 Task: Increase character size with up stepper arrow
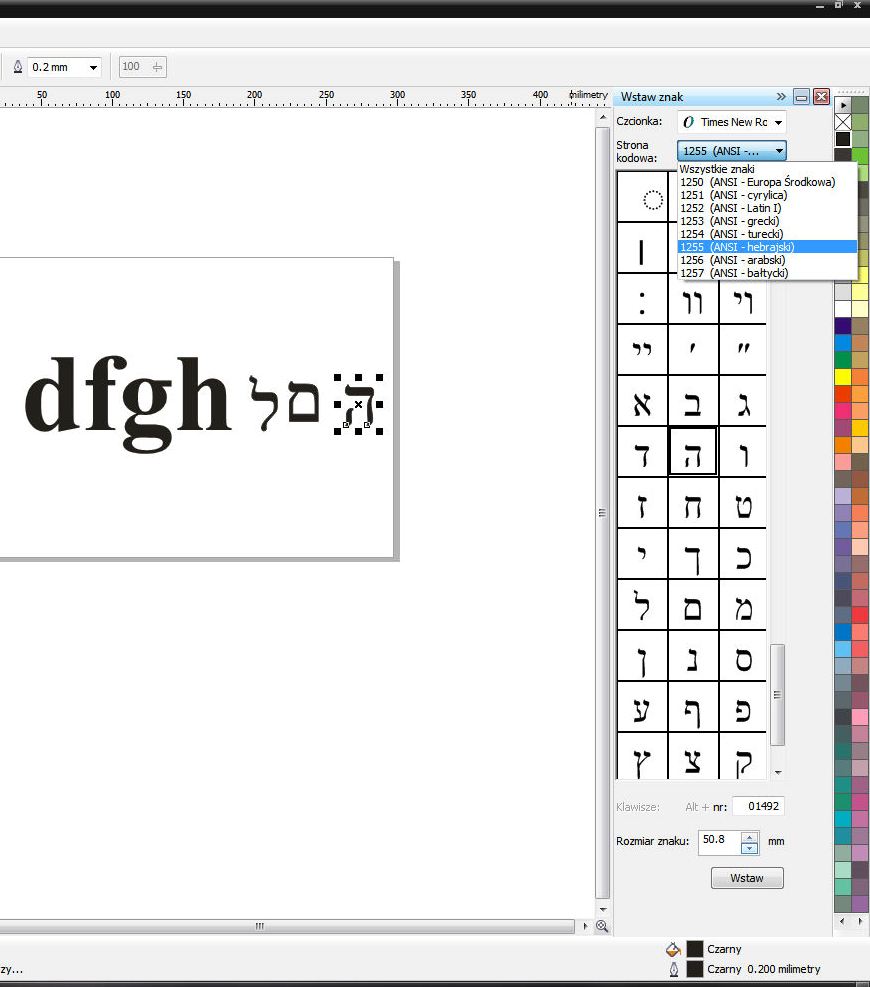(749, 836)
